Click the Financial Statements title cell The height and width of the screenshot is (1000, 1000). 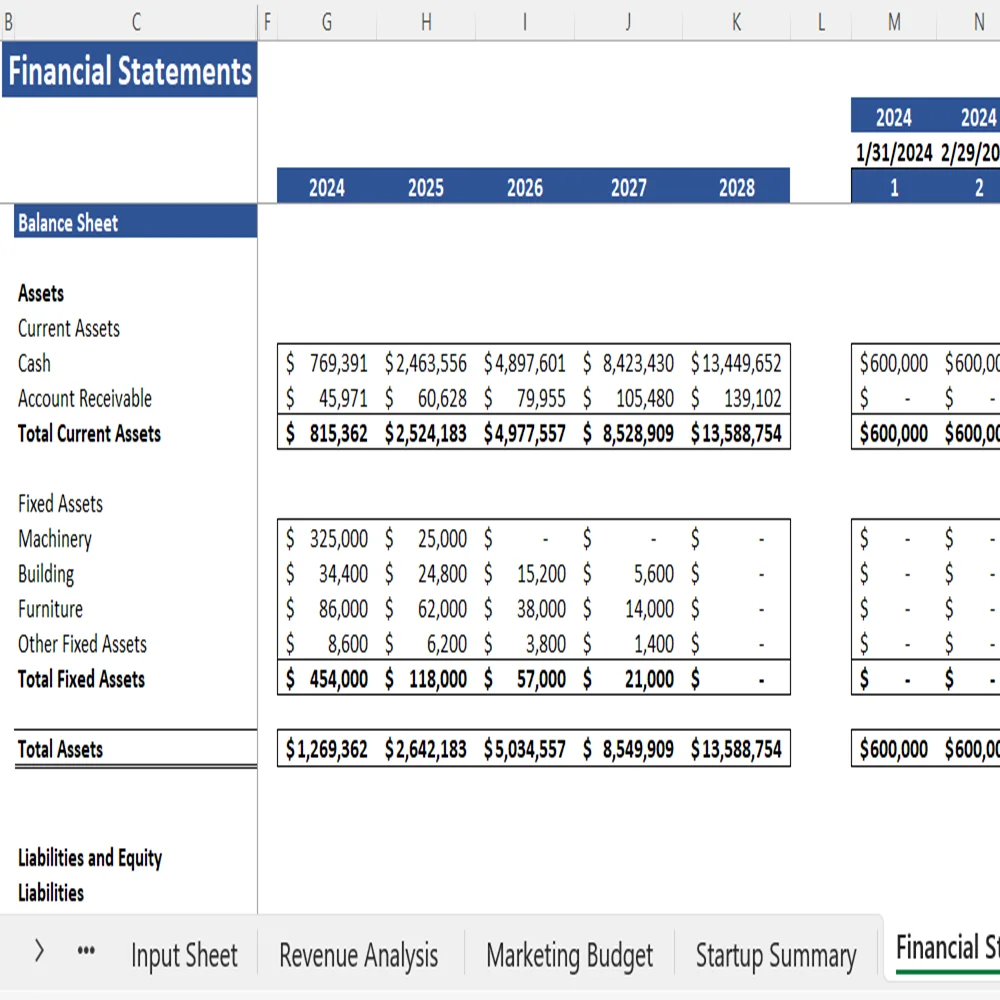[129, 71]
